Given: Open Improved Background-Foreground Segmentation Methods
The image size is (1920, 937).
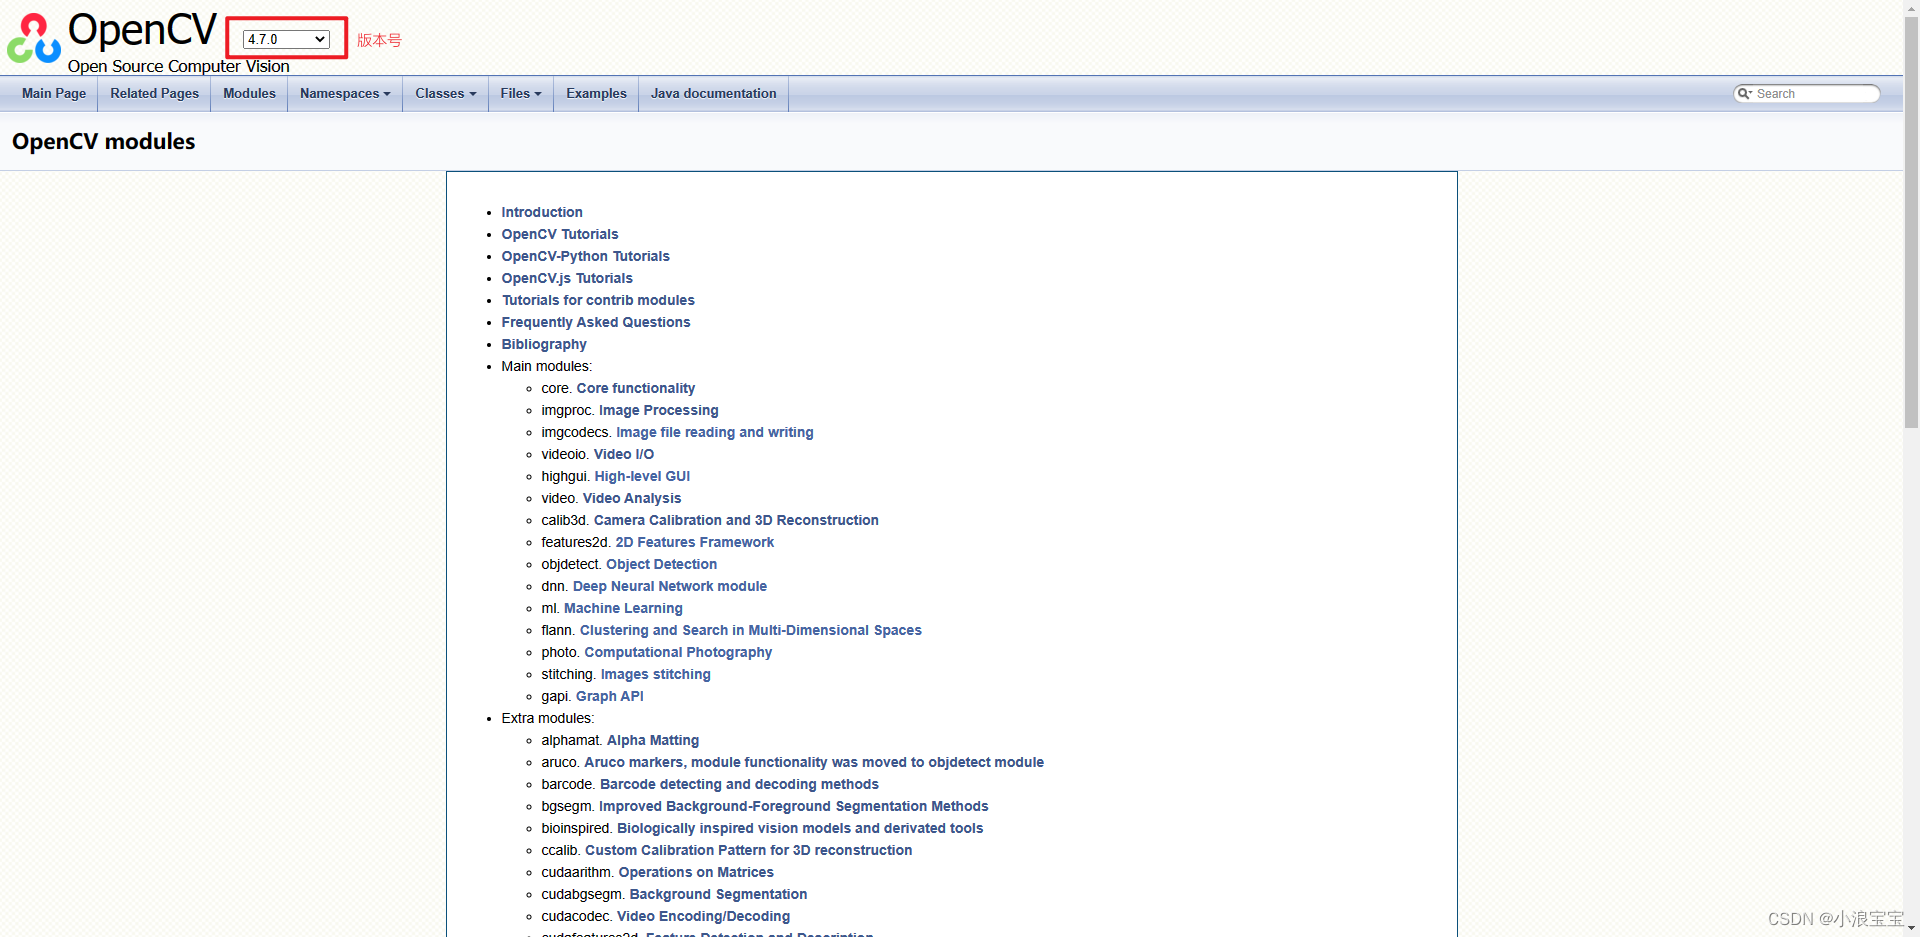Looking at the screenshot, I should 794,806.
